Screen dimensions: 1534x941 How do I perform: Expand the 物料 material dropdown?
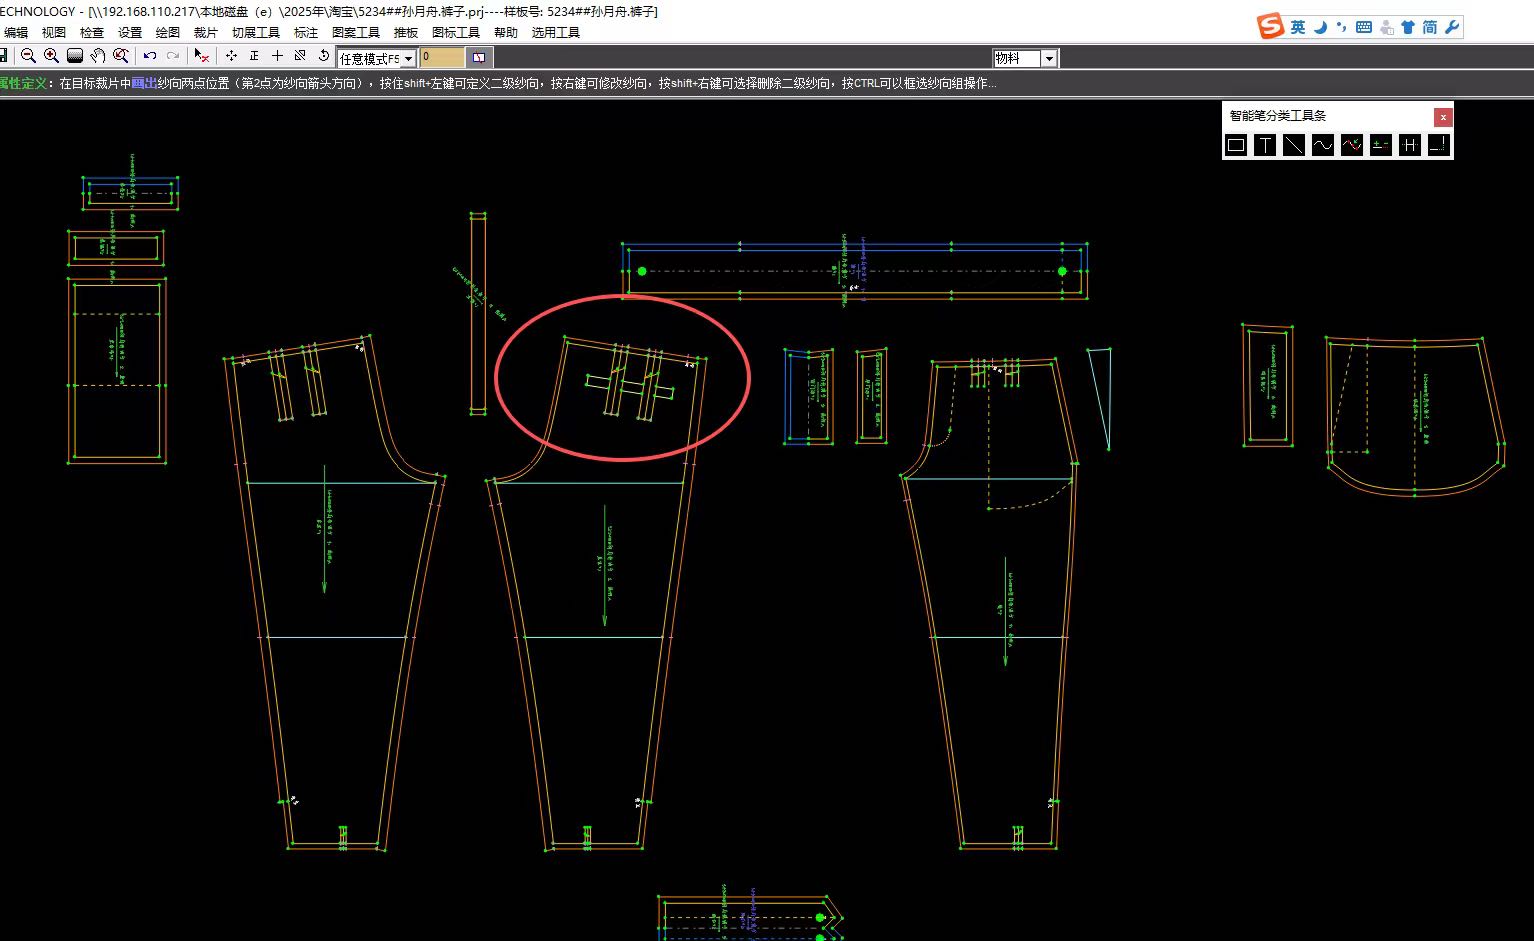(x=1049, y=59)
